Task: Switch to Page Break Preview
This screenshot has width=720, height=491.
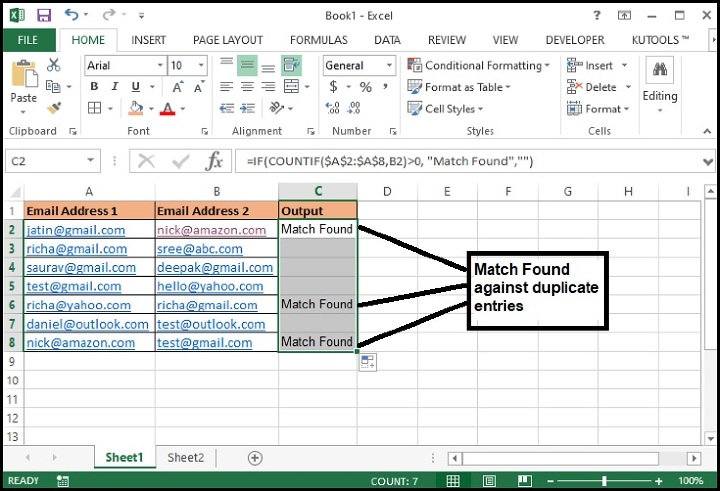Action: click(x=524, y=481)
